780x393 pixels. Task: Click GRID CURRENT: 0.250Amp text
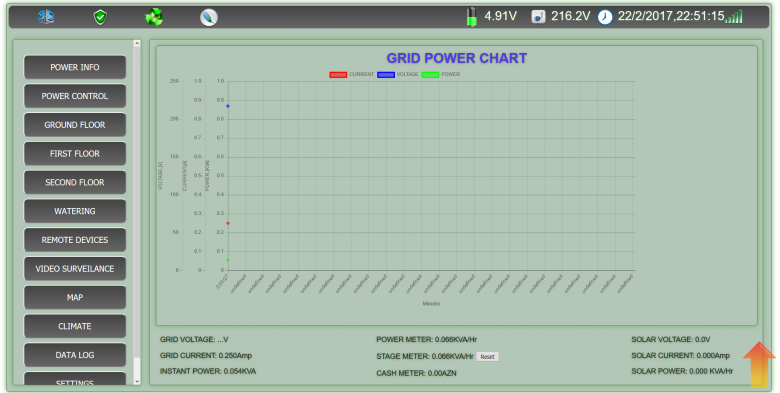[206, 355]
